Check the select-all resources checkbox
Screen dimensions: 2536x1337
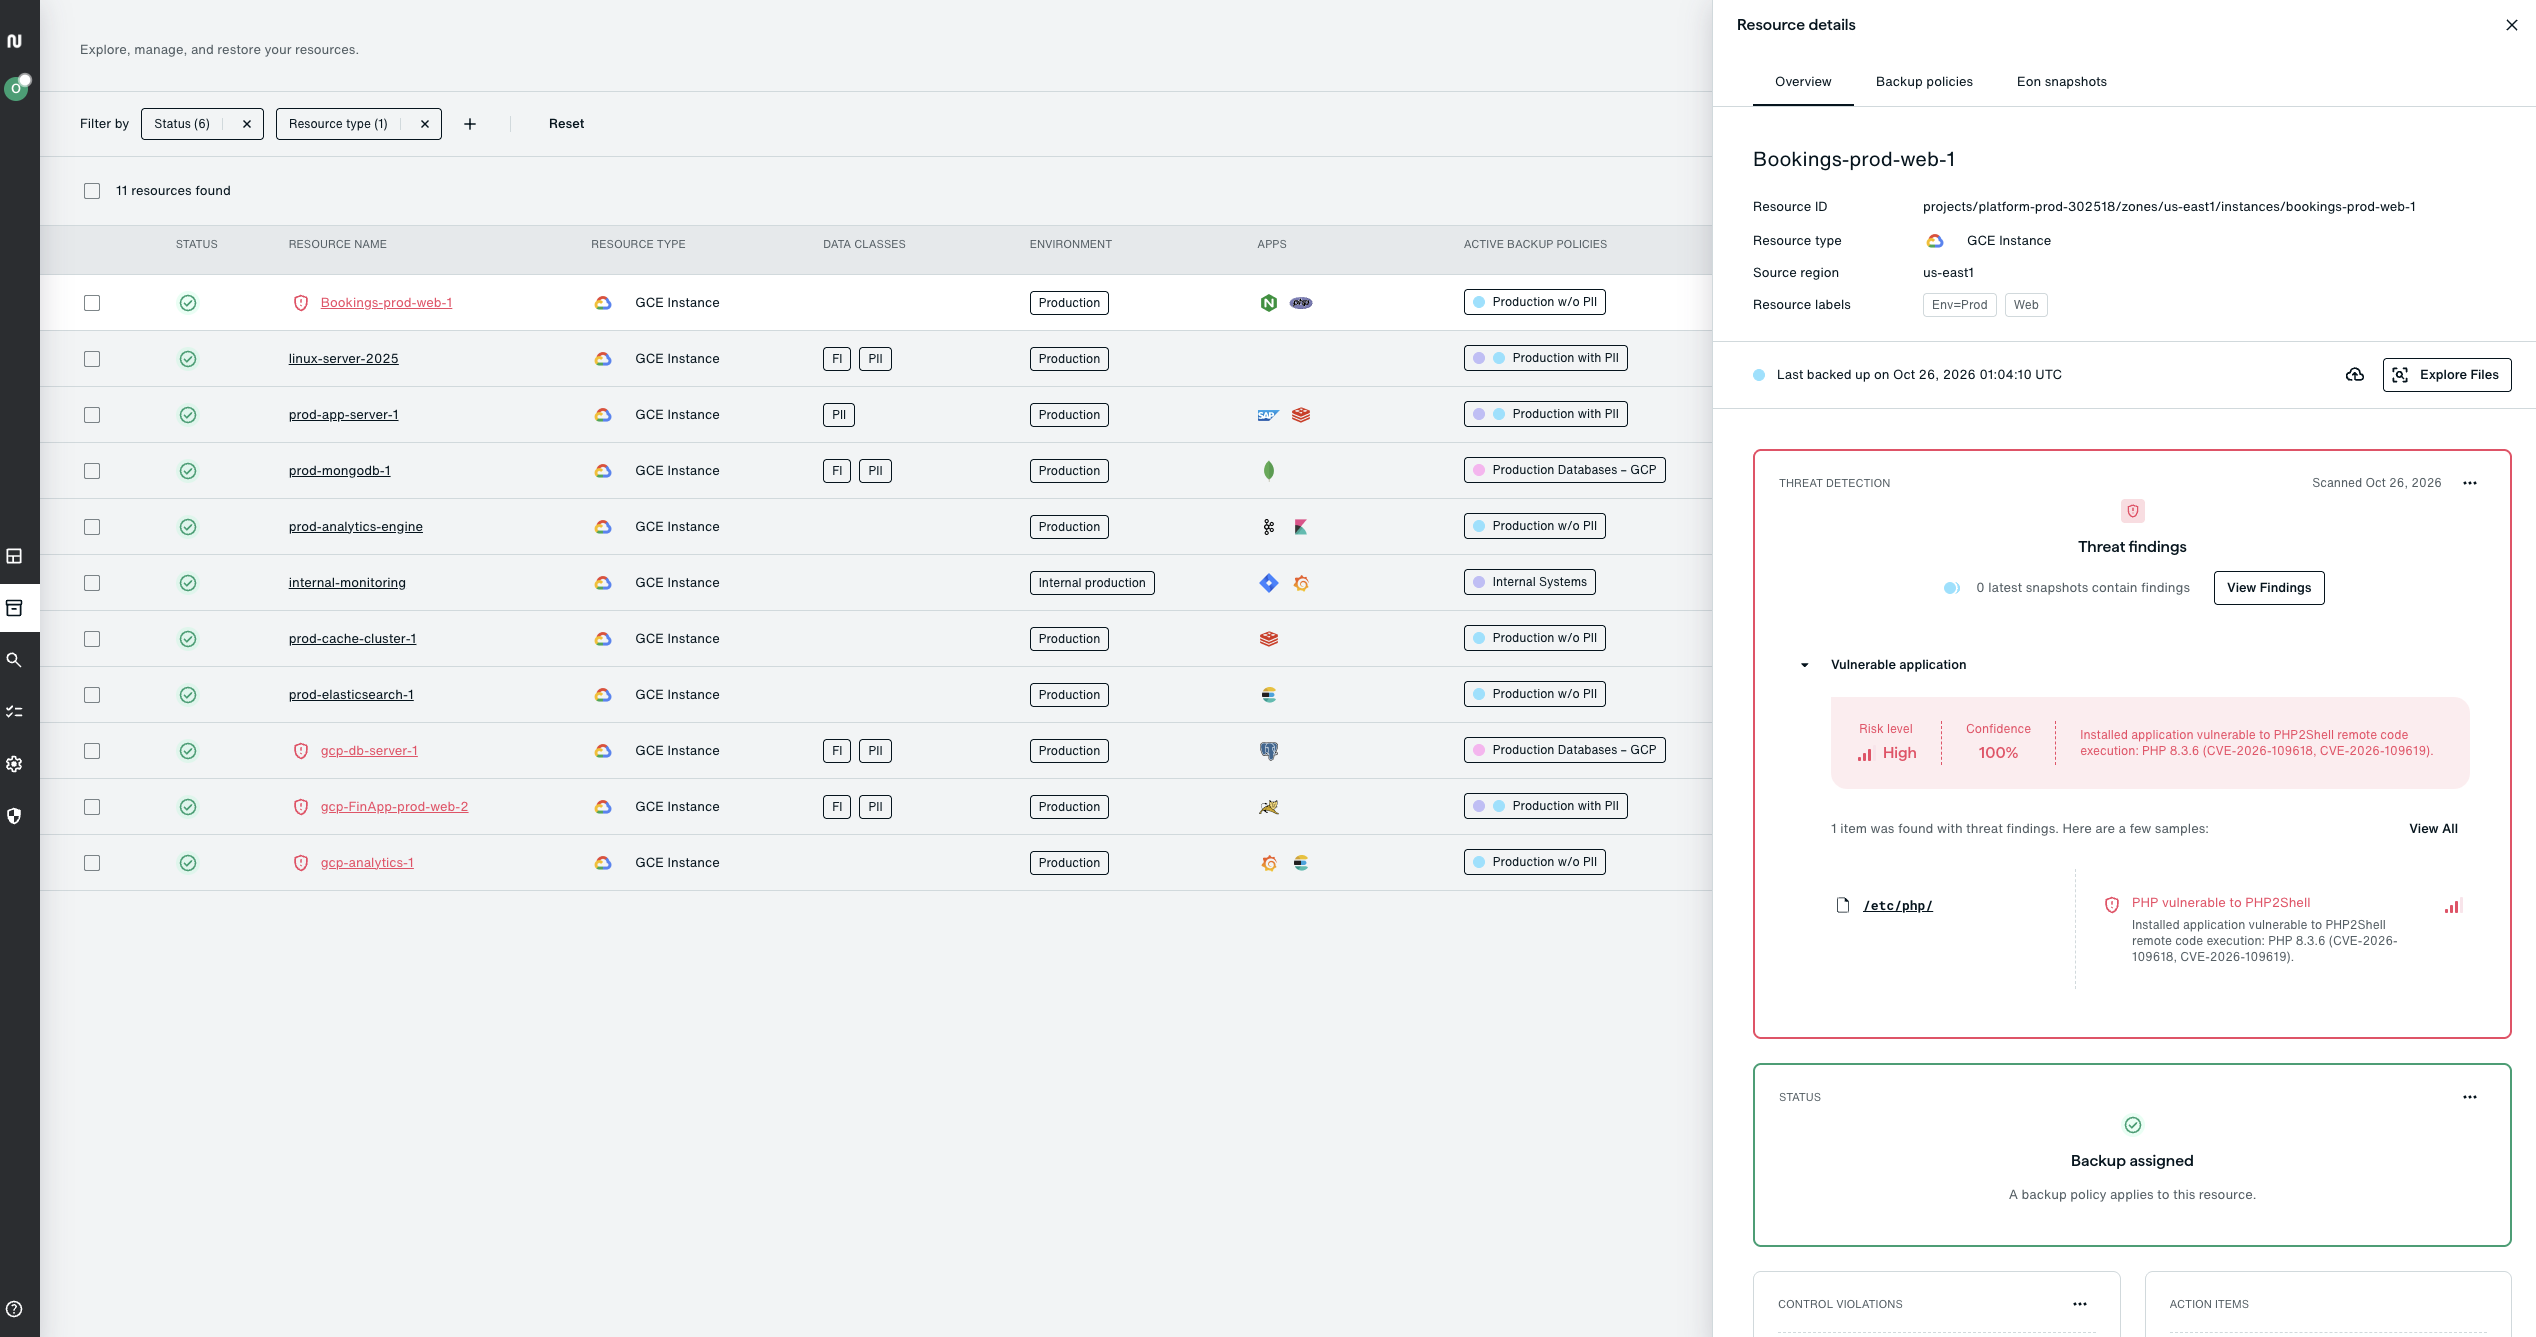click(x=92, y=191)
